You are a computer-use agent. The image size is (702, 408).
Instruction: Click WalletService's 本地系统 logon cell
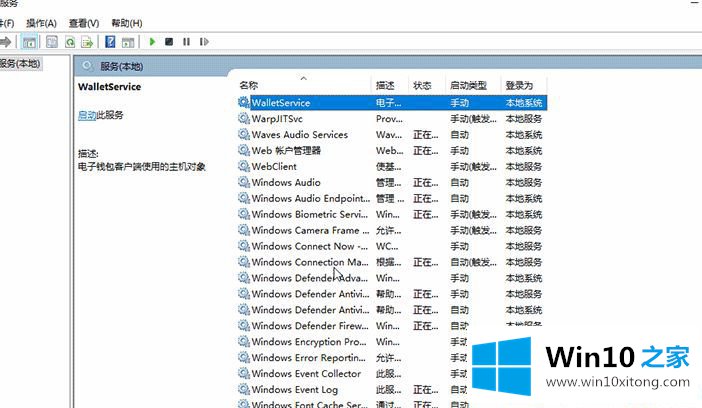524,103
